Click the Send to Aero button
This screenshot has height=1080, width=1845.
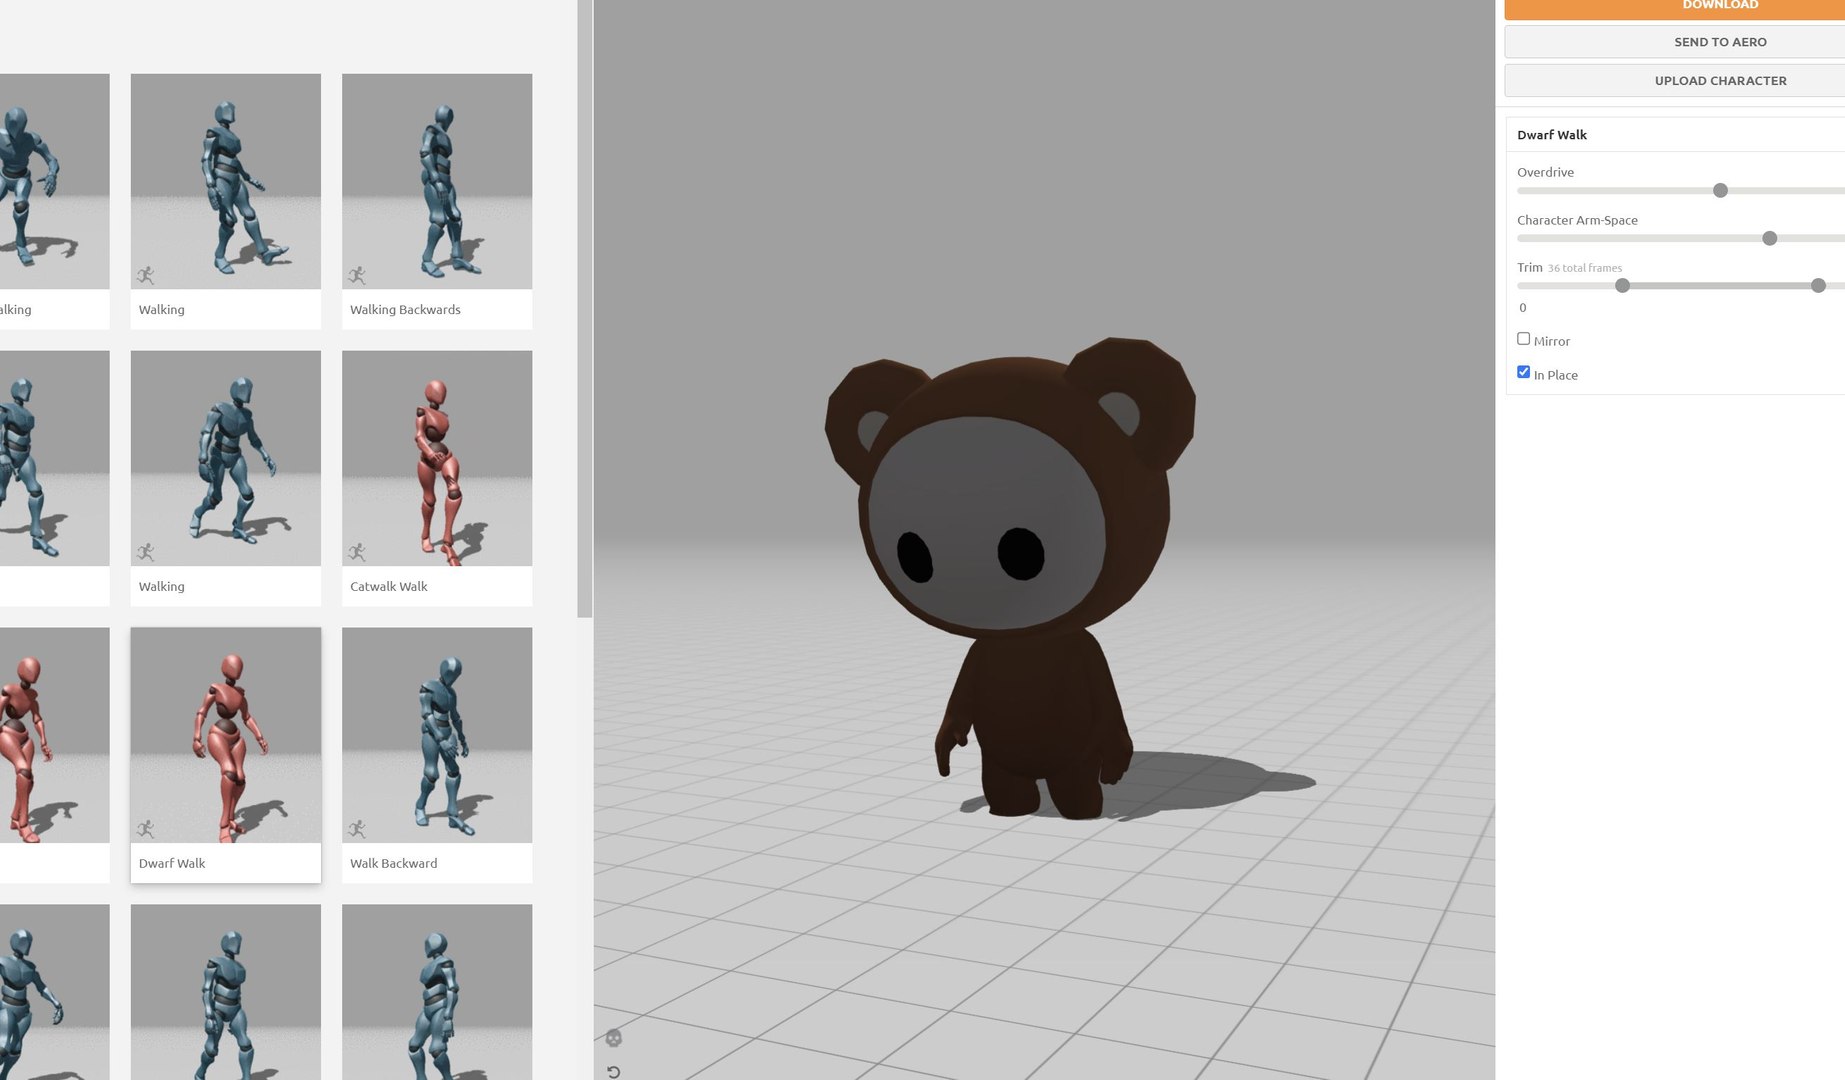[1675, 42]
